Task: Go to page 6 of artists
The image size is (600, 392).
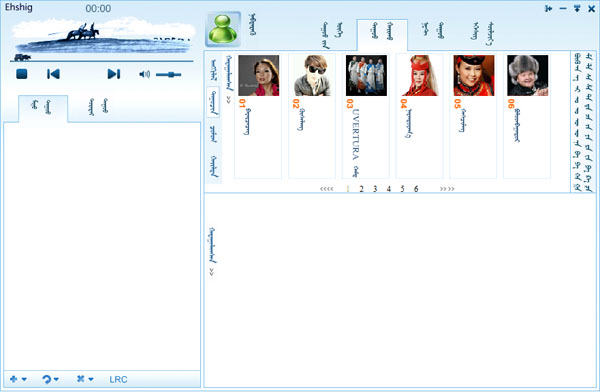Action: [416, 189]
